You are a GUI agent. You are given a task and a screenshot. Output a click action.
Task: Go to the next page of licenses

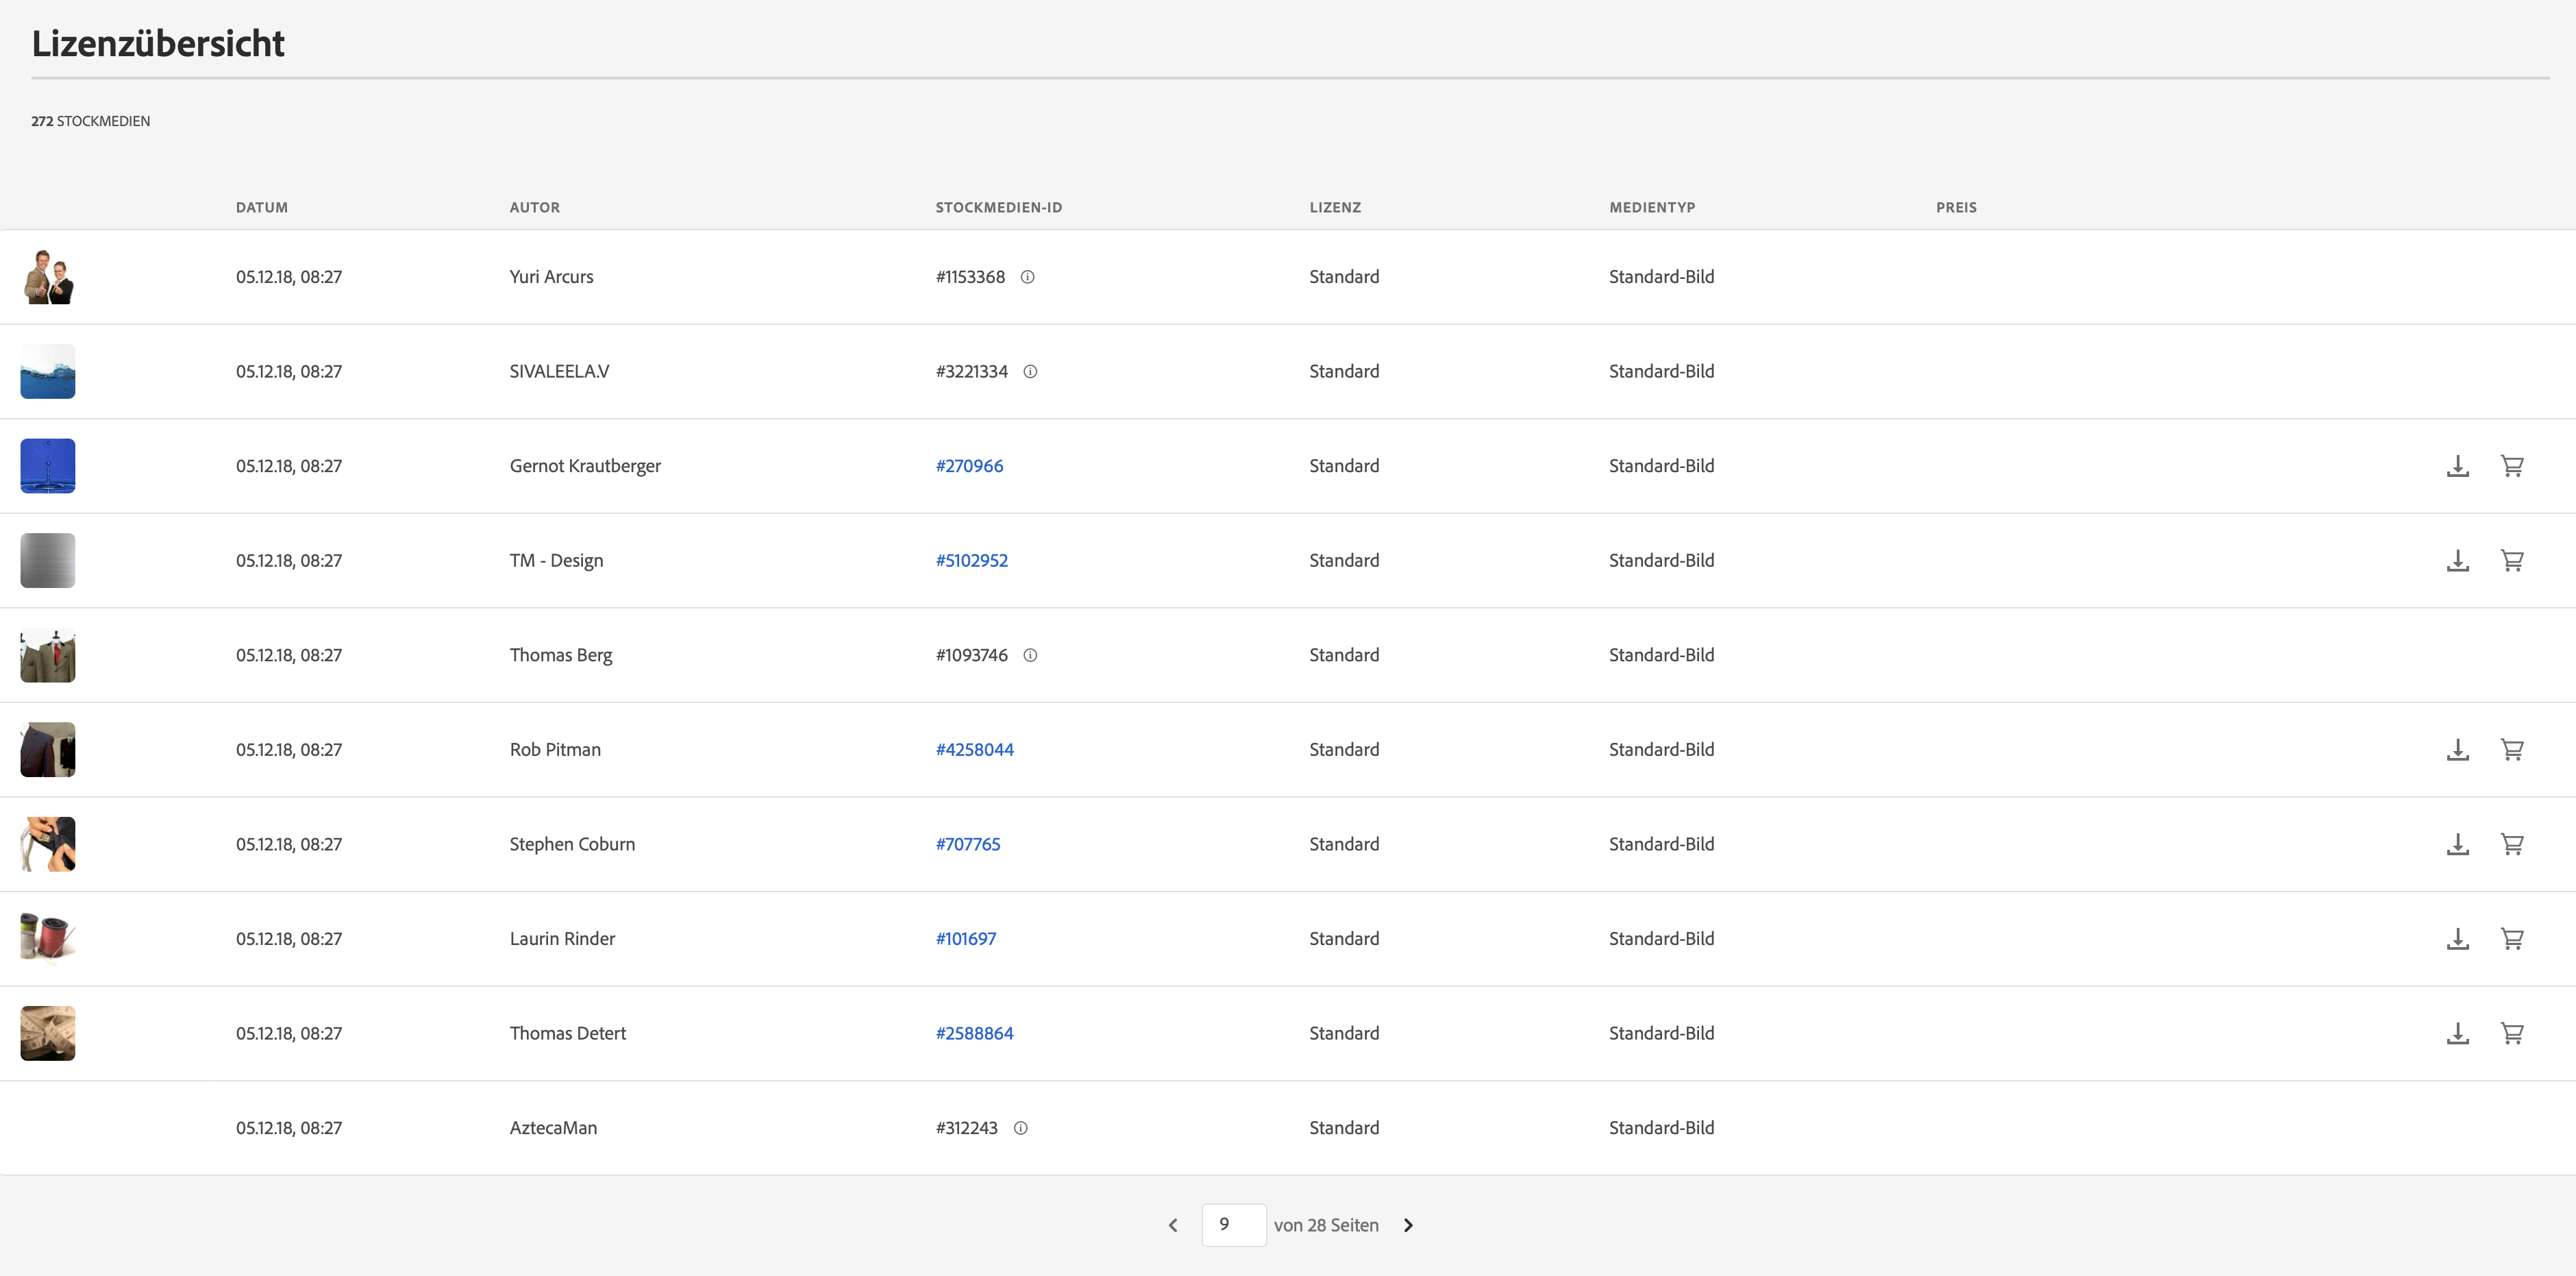1408,1225
